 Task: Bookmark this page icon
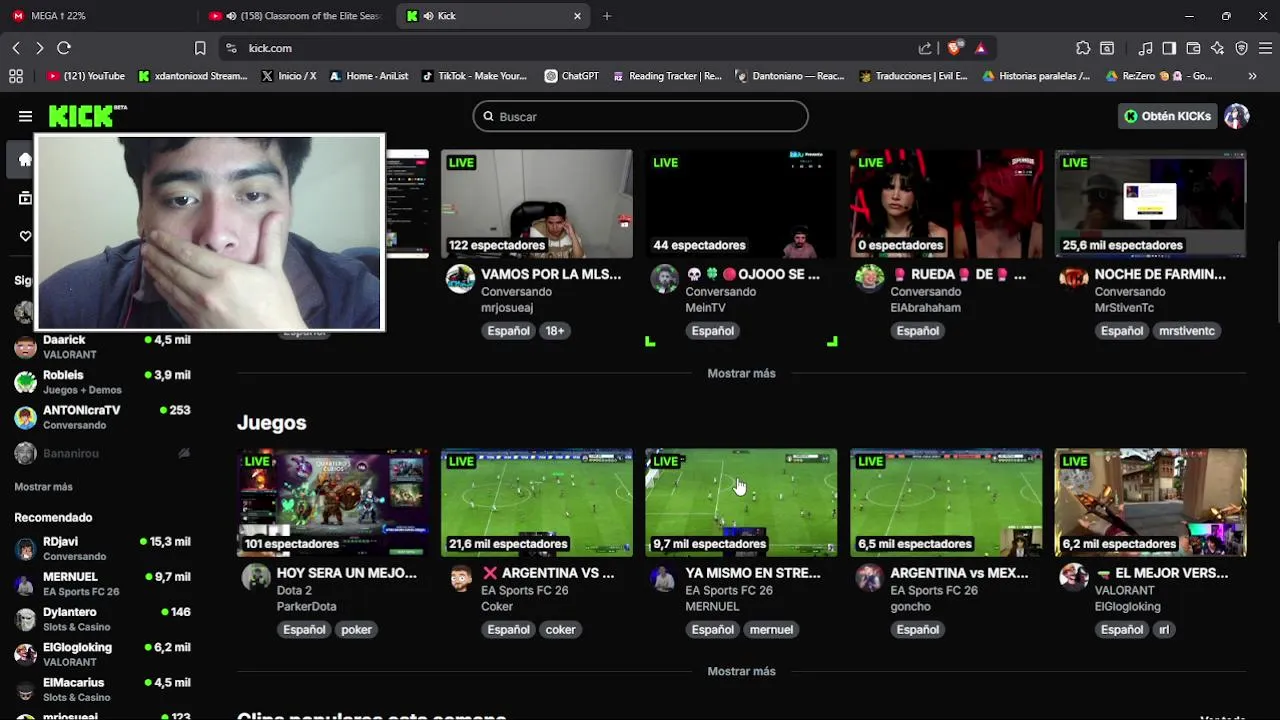click(x=200, y=48)
